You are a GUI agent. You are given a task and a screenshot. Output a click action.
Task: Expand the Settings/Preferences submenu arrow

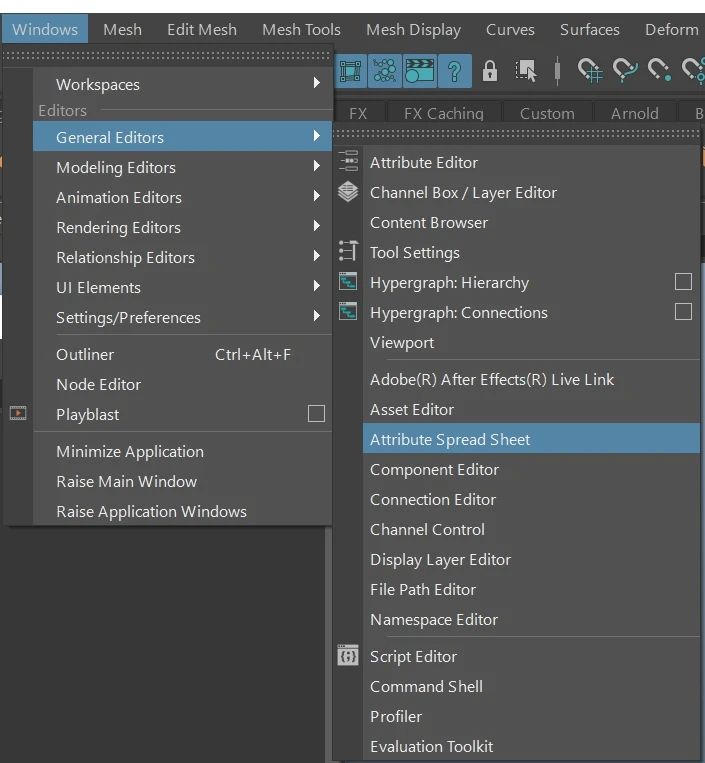coord(317,316)
